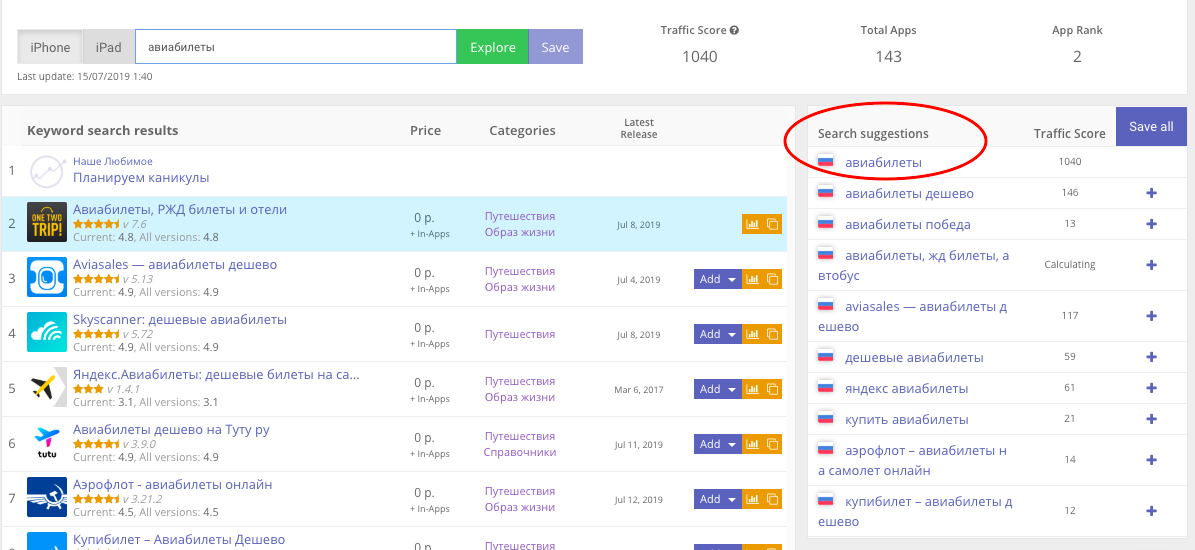Open Аэрофлот - авиабилеты онлайн link
Image resolution: width=1195 pixels, height=550 pixels.
172,484
